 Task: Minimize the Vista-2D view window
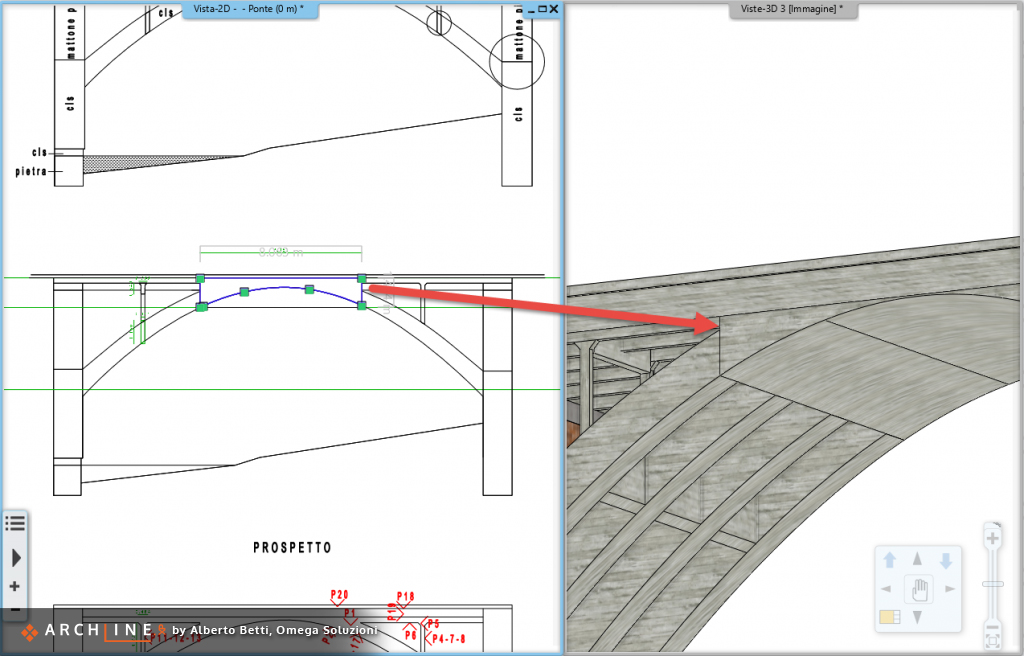click(x=531, y=10)
